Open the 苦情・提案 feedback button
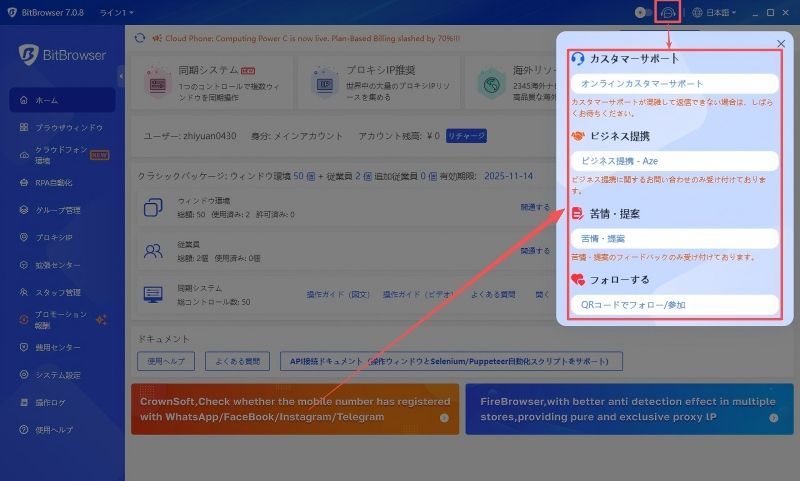 click(674, 238)
